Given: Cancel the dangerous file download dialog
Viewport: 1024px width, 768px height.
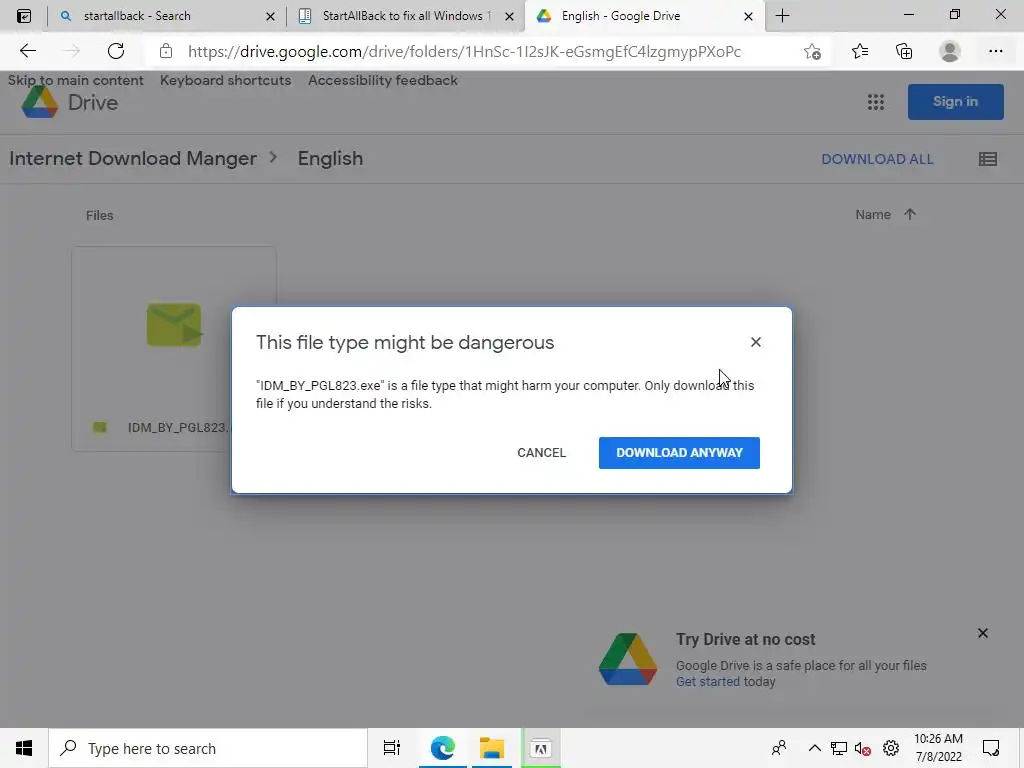Looking at the screenshot, I should tap(541, 453).
